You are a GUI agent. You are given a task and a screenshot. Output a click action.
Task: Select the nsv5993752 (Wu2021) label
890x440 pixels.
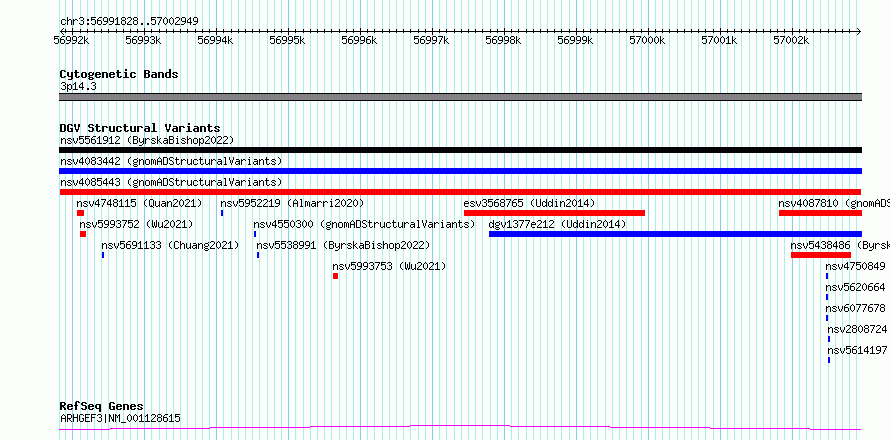136,224
